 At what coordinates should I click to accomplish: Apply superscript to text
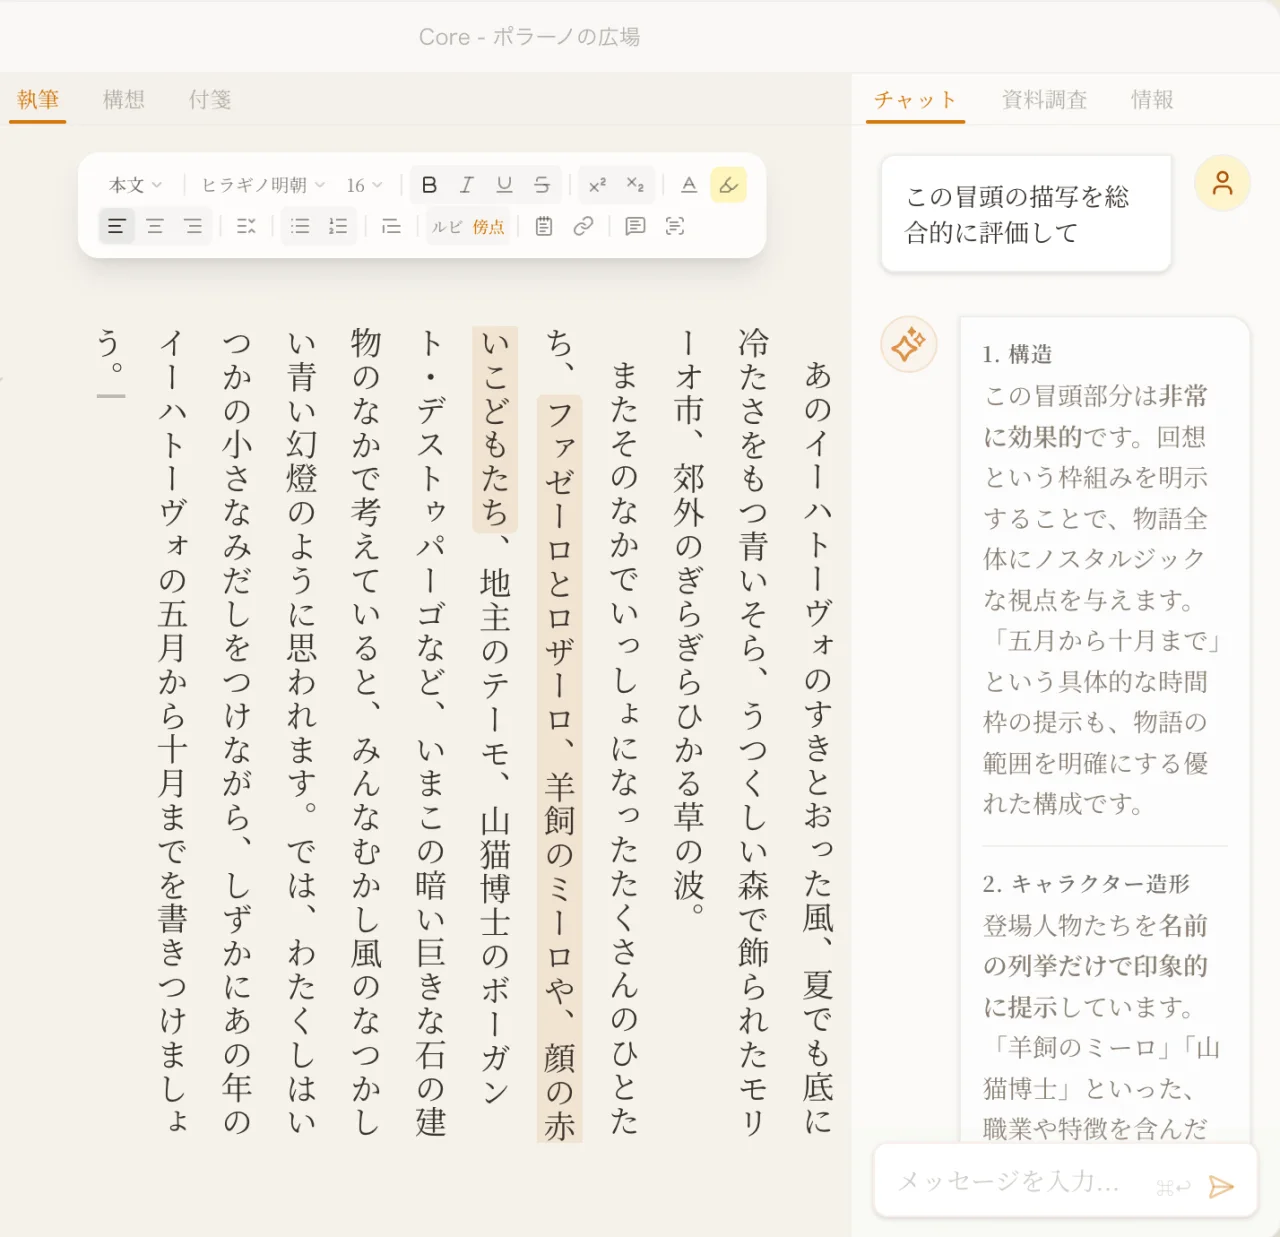[x=597, y=185]
